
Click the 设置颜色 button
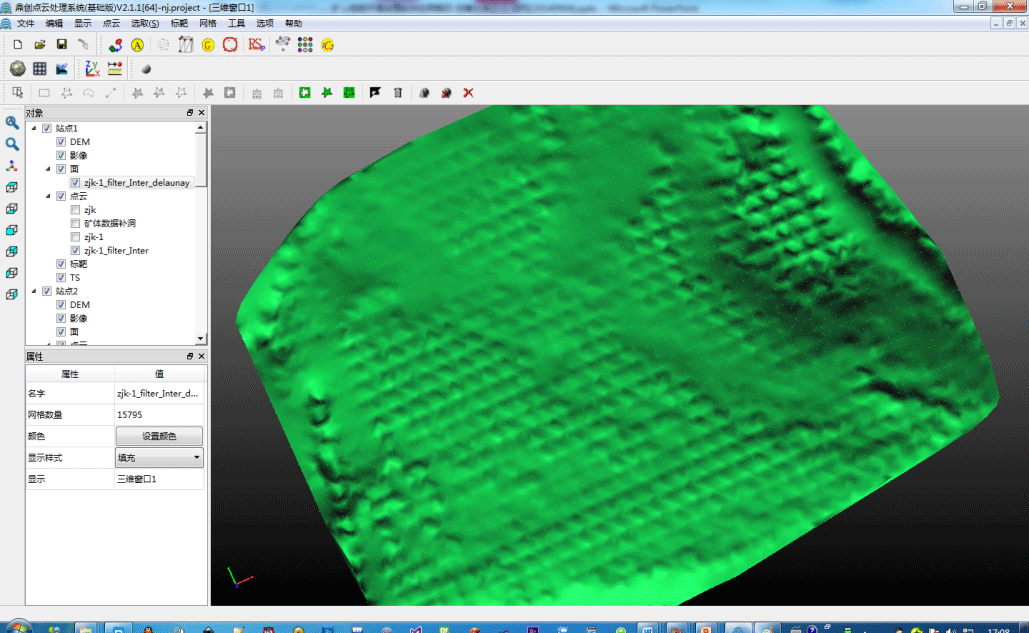coord(159,436)
